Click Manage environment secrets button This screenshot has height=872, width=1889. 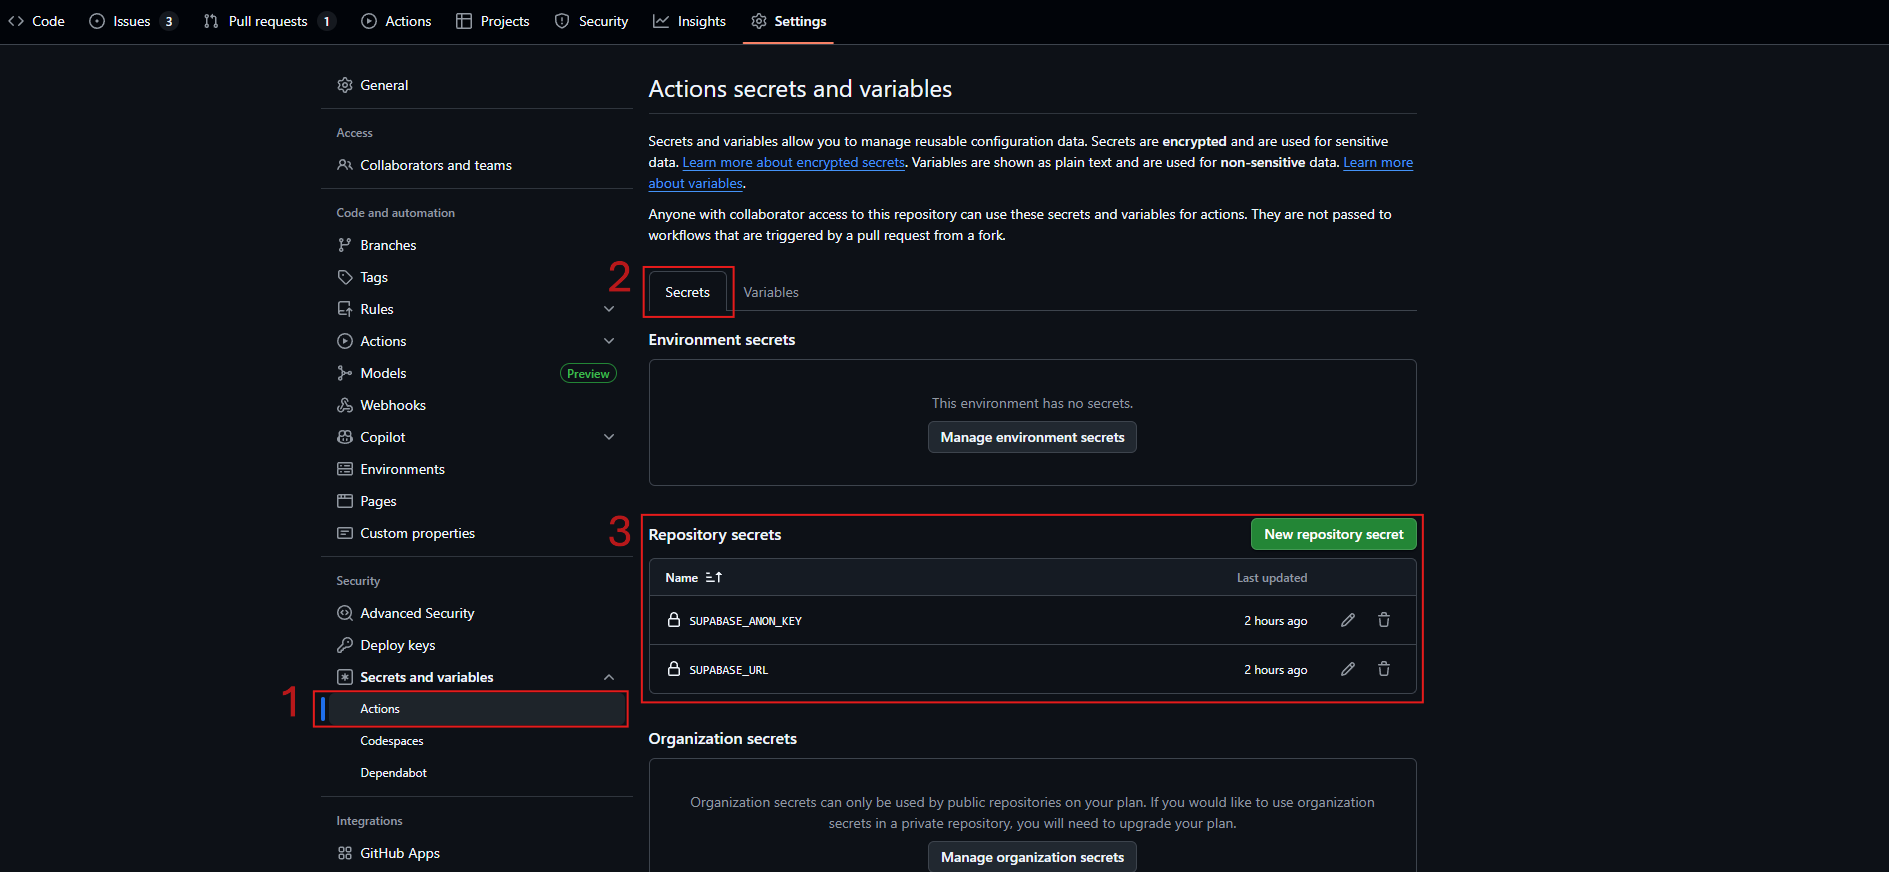click(x=1032, y=437)
